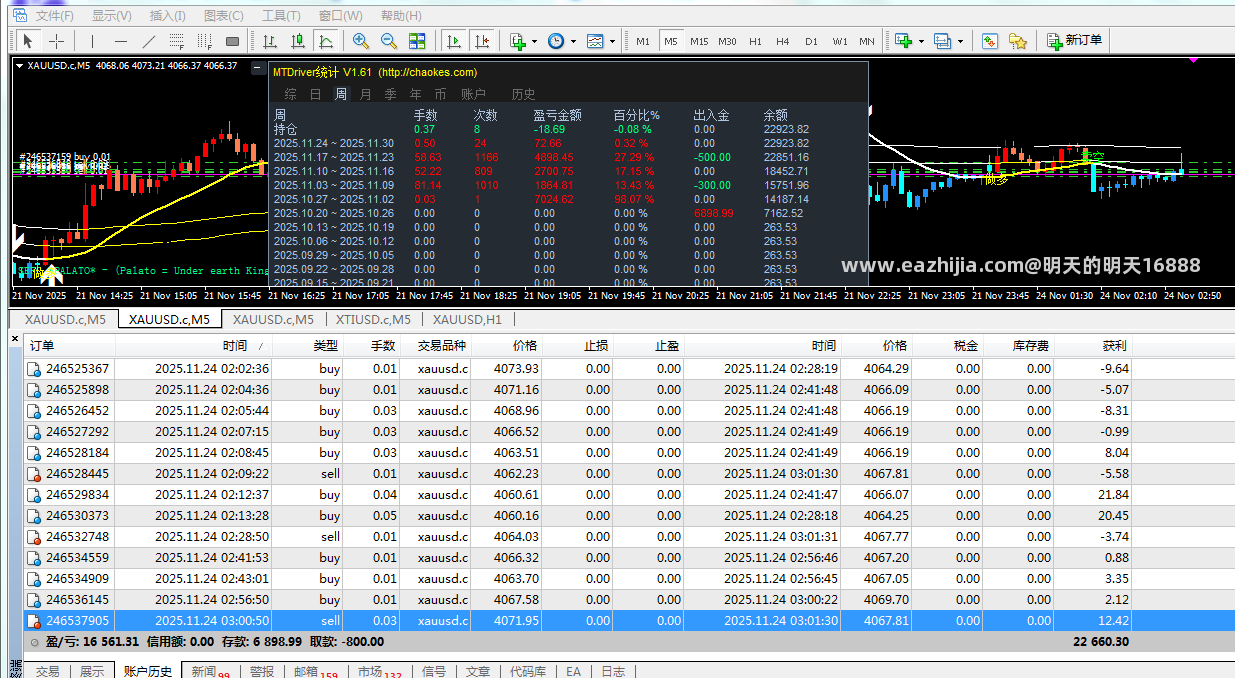Open the 图表(C) menu
This screenshot has height=678, width=1235.
(x=223, y=16)
